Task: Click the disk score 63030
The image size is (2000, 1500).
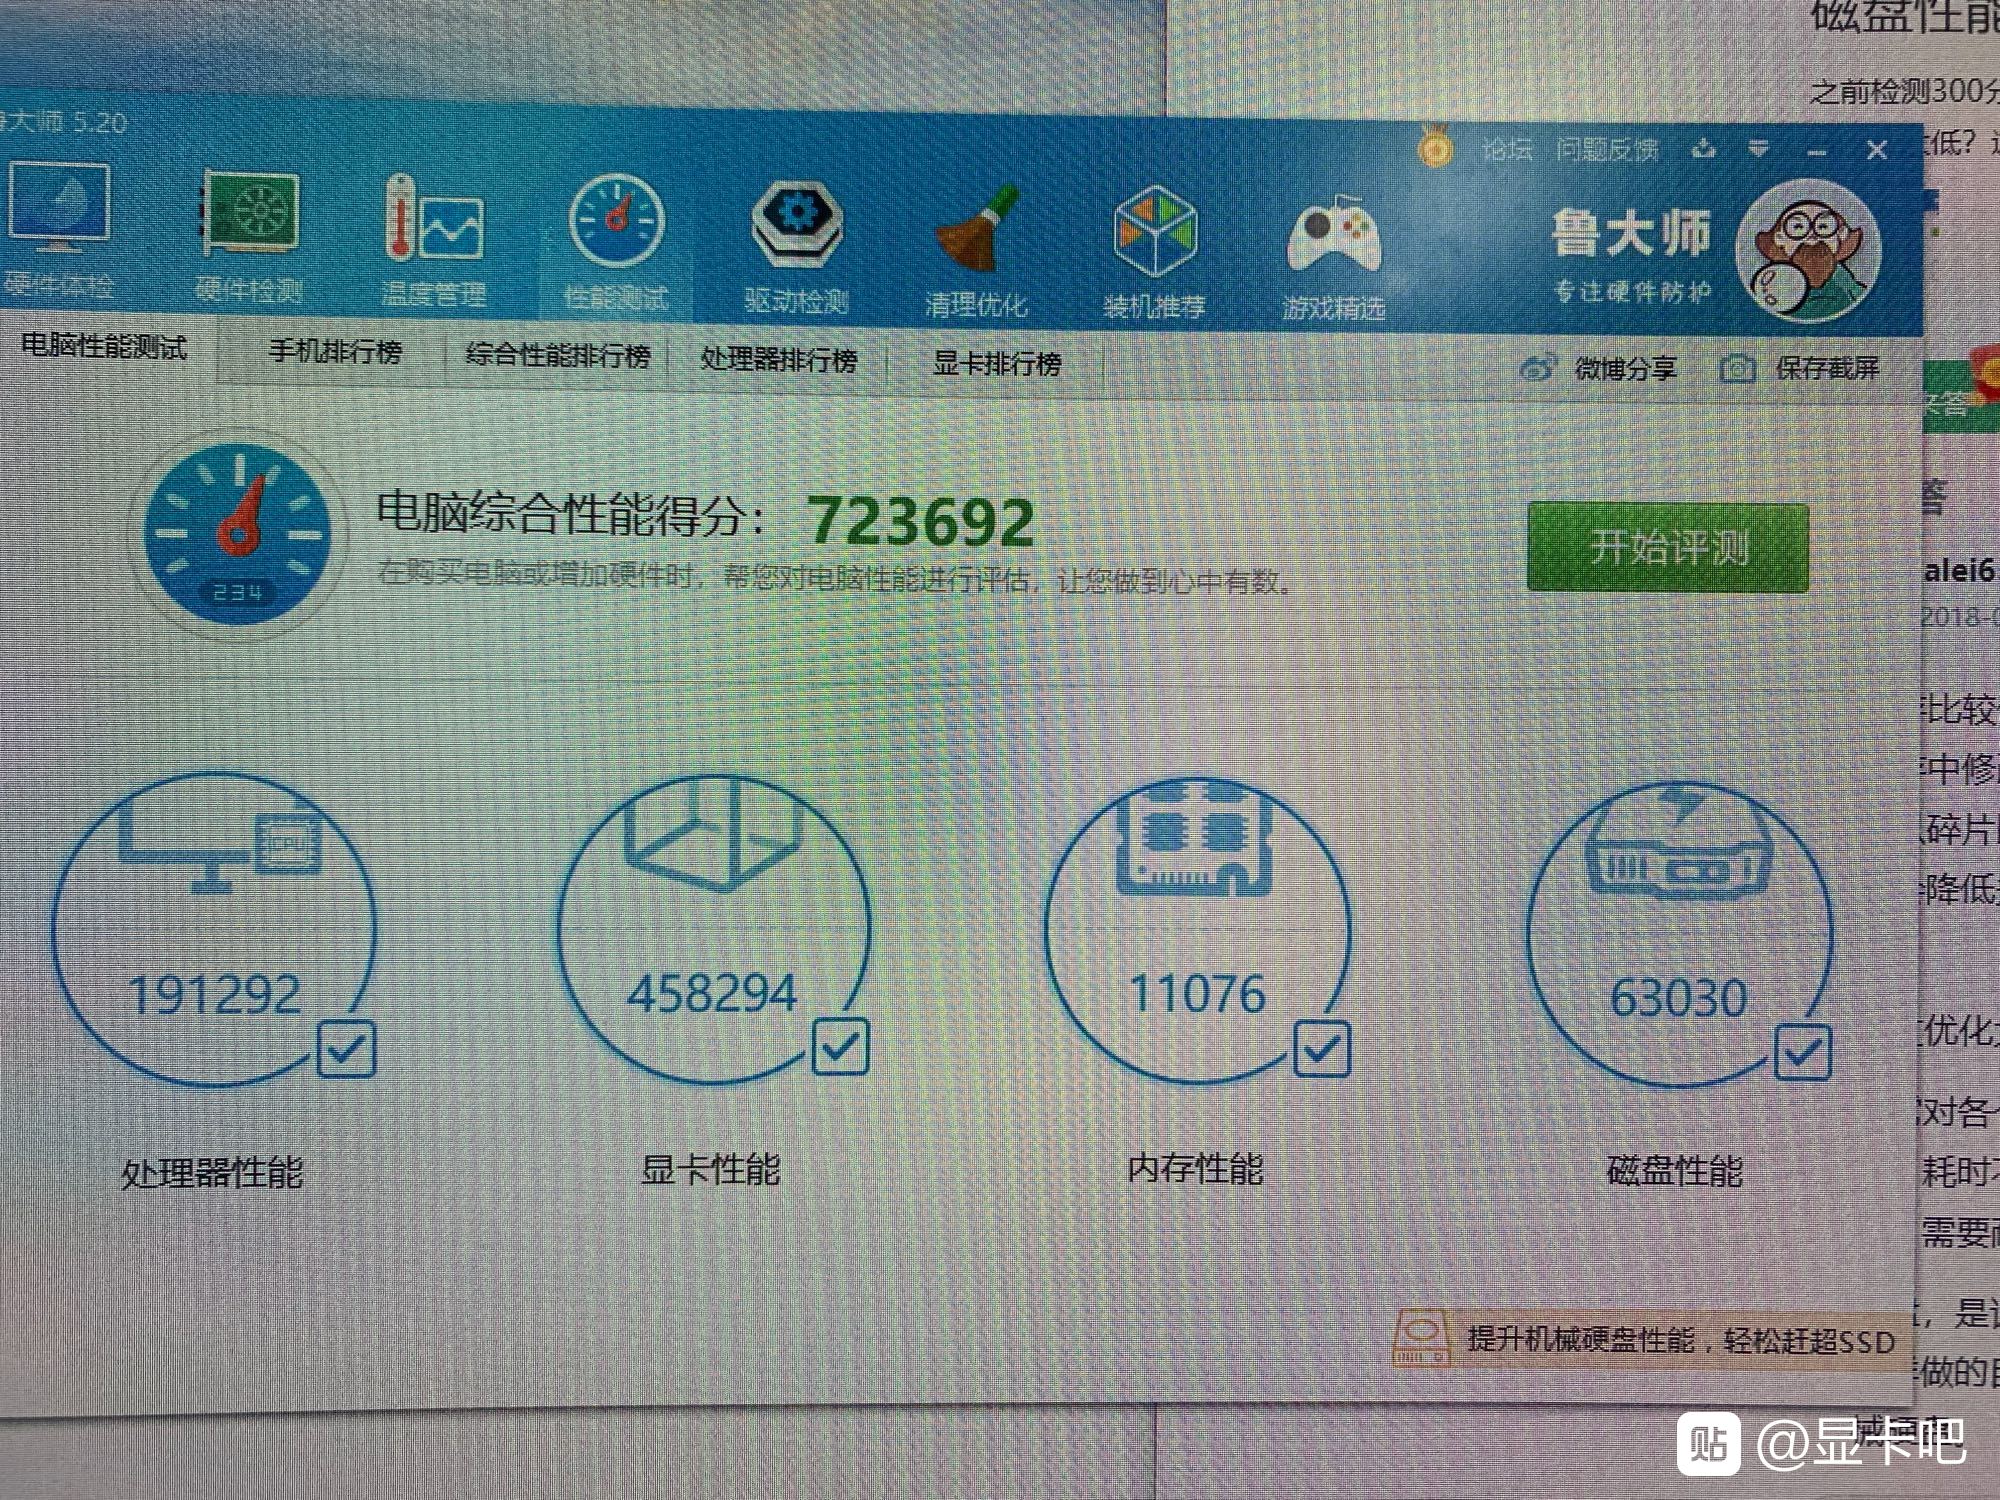Action: pyautogui.click(x=1678, y=998)
